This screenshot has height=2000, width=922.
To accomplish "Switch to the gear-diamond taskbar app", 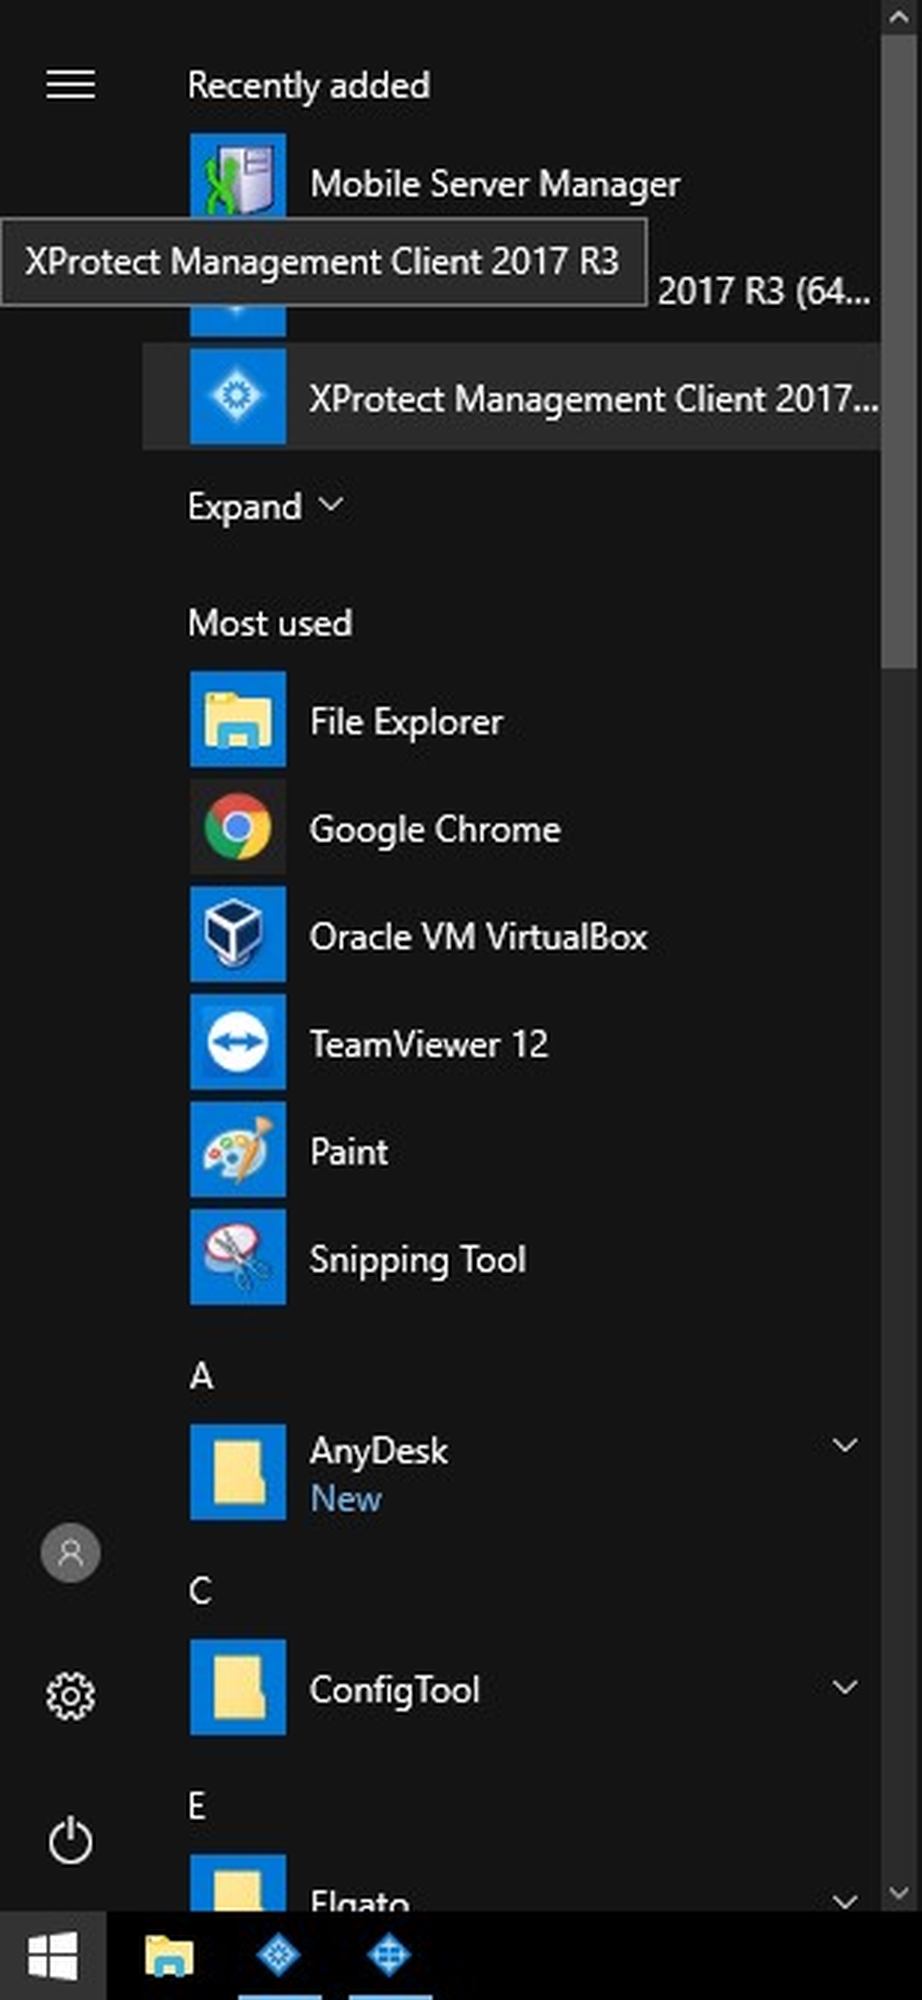I will pyautogui.click(x=278, y=1955).
